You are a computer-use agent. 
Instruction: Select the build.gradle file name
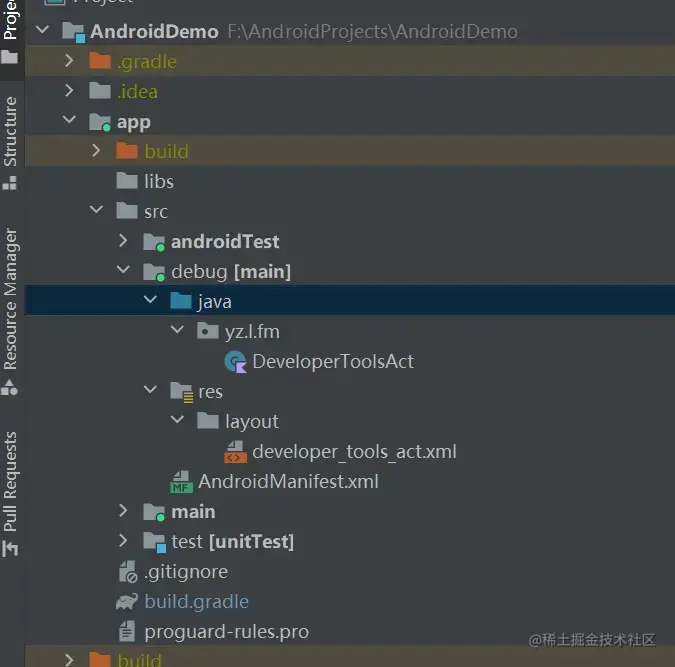coord(196,602)
